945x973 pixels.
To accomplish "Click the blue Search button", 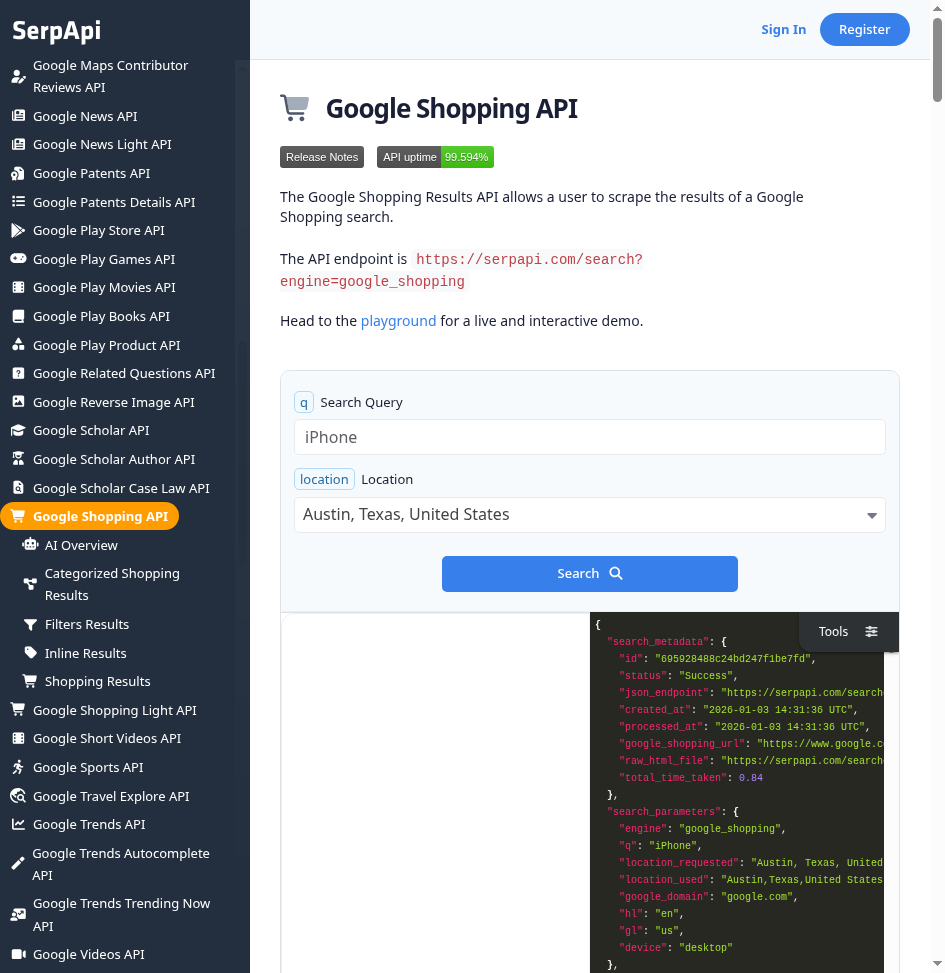I will point(589,573).
